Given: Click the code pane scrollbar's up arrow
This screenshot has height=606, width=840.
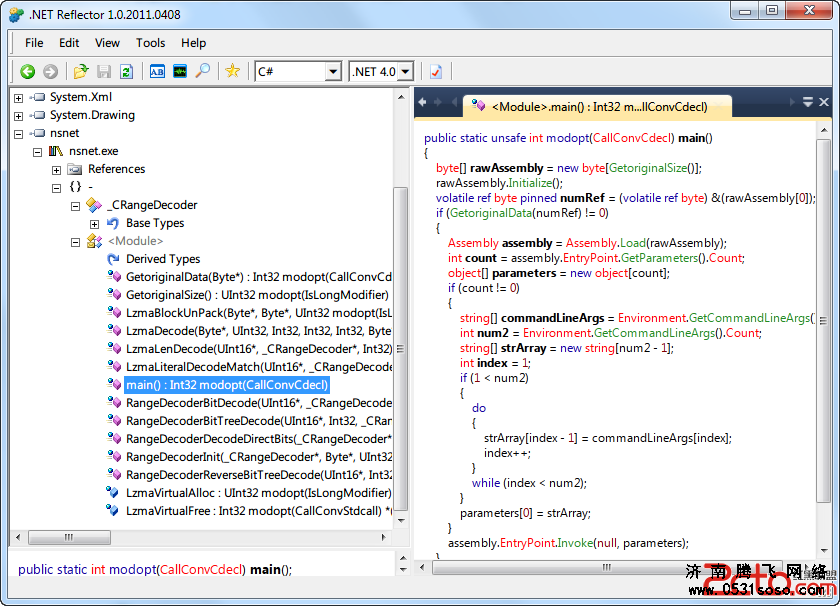Looking at the screenshot, I should point(823,130).
